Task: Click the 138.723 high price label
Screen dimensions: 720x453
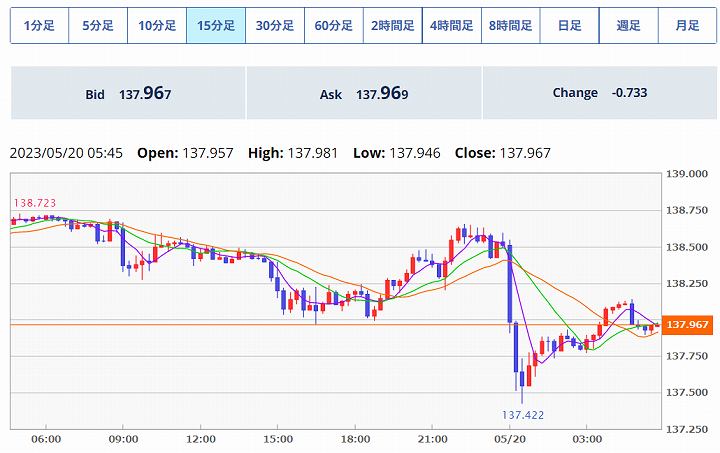Action: pyautogui.click(x=35, y=203)
